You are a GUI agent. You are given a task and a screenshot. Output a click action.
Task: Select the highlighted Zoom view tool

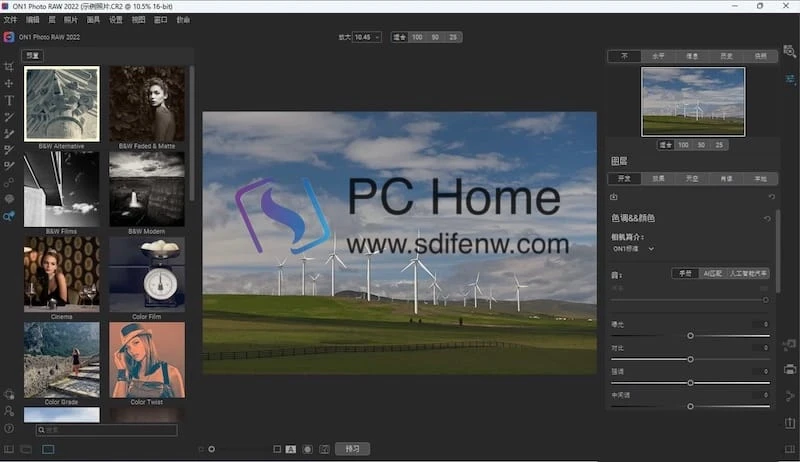(x=9, y=216)
